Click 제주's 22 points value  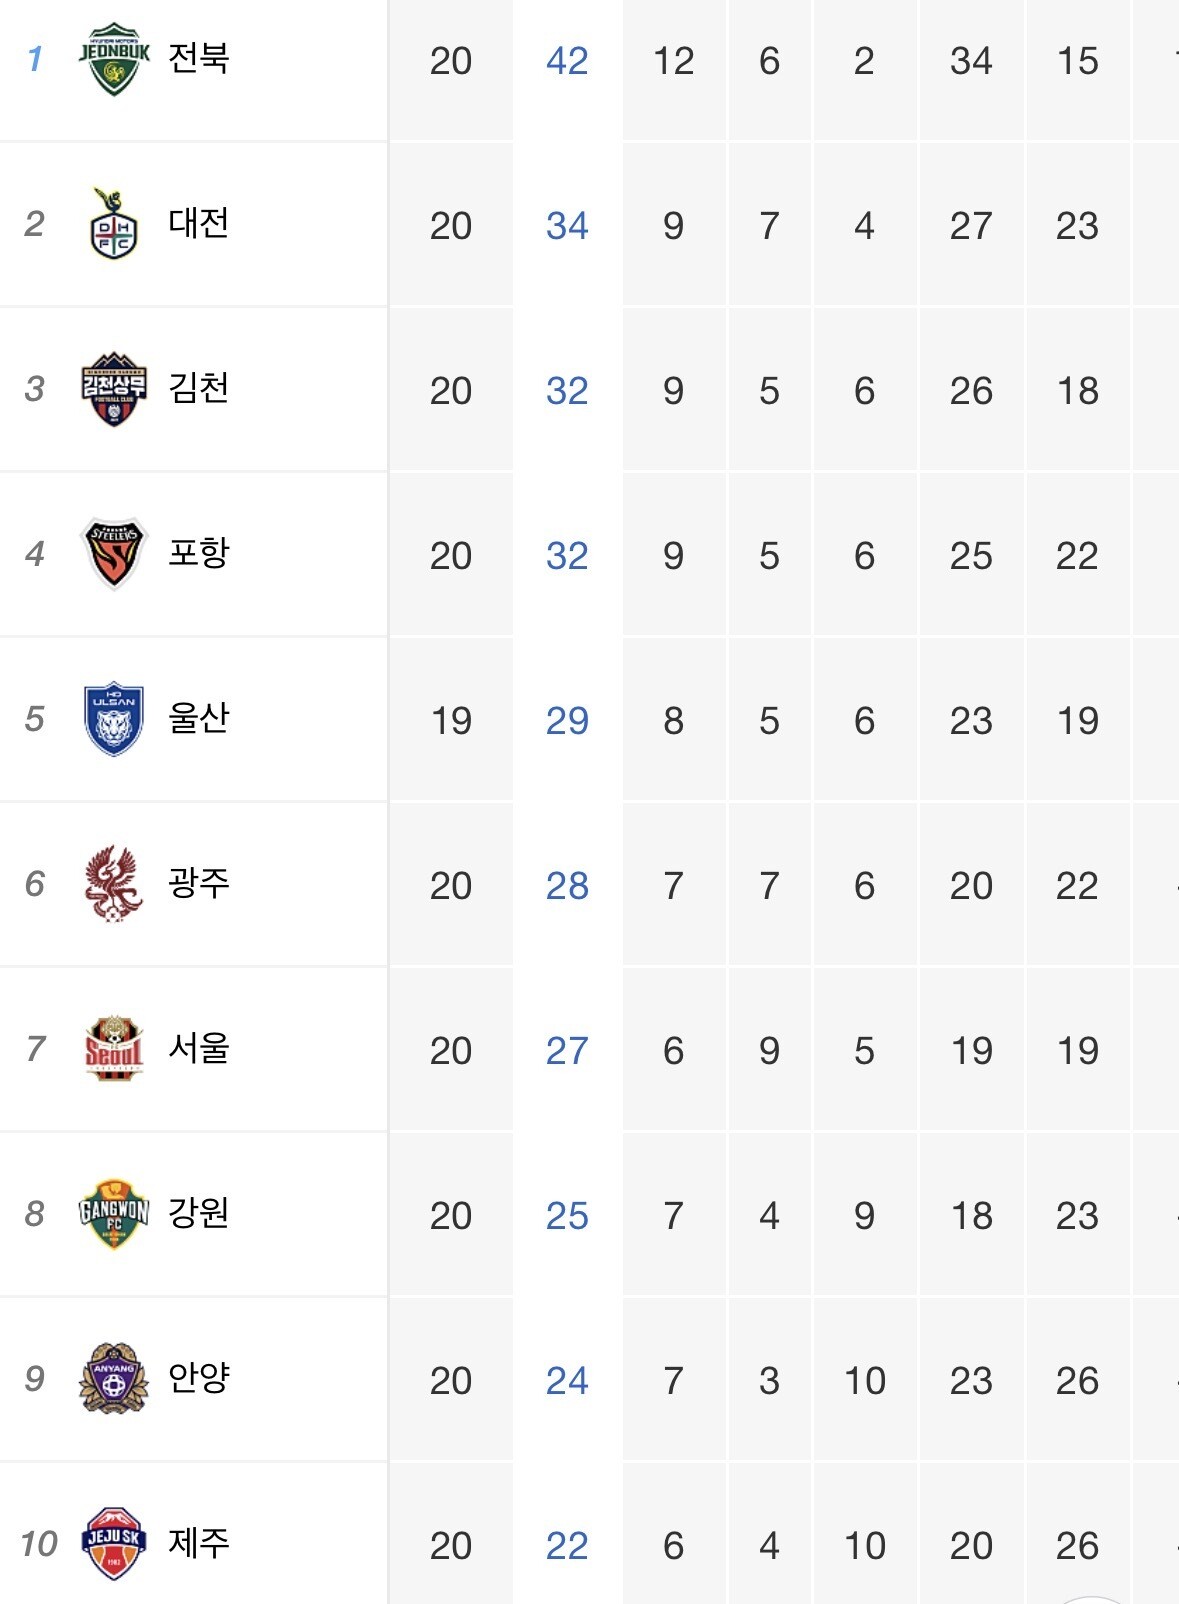(x=567, y=1546)
